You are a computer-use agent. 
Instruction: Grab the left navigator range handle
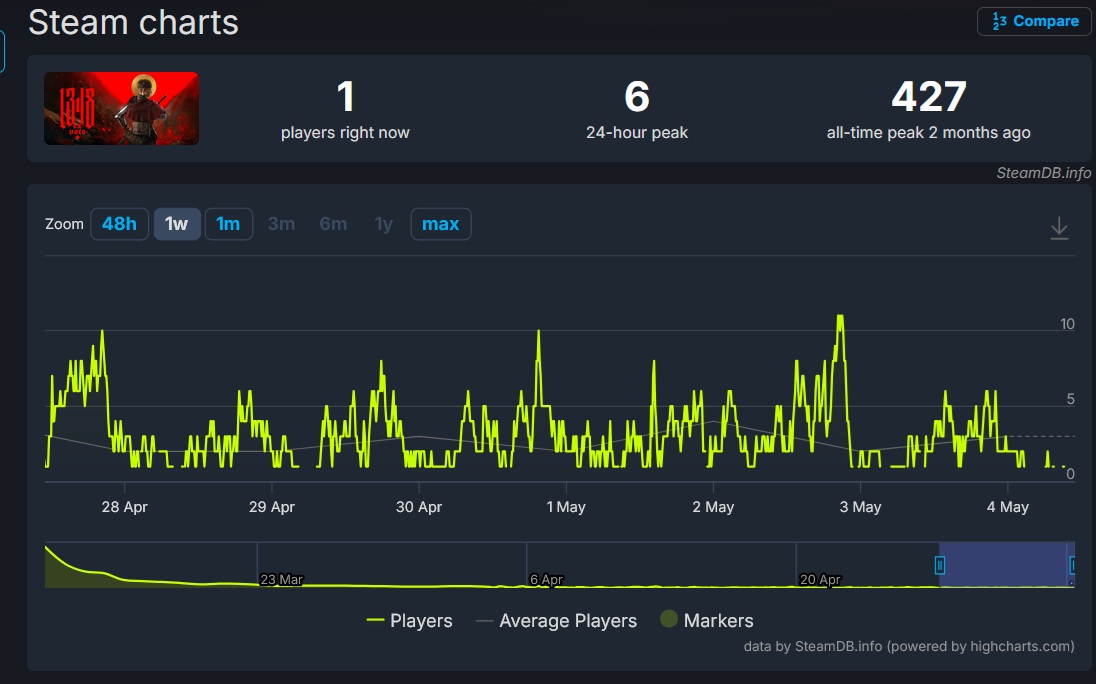pyautogui.click(x=940, y=565)
